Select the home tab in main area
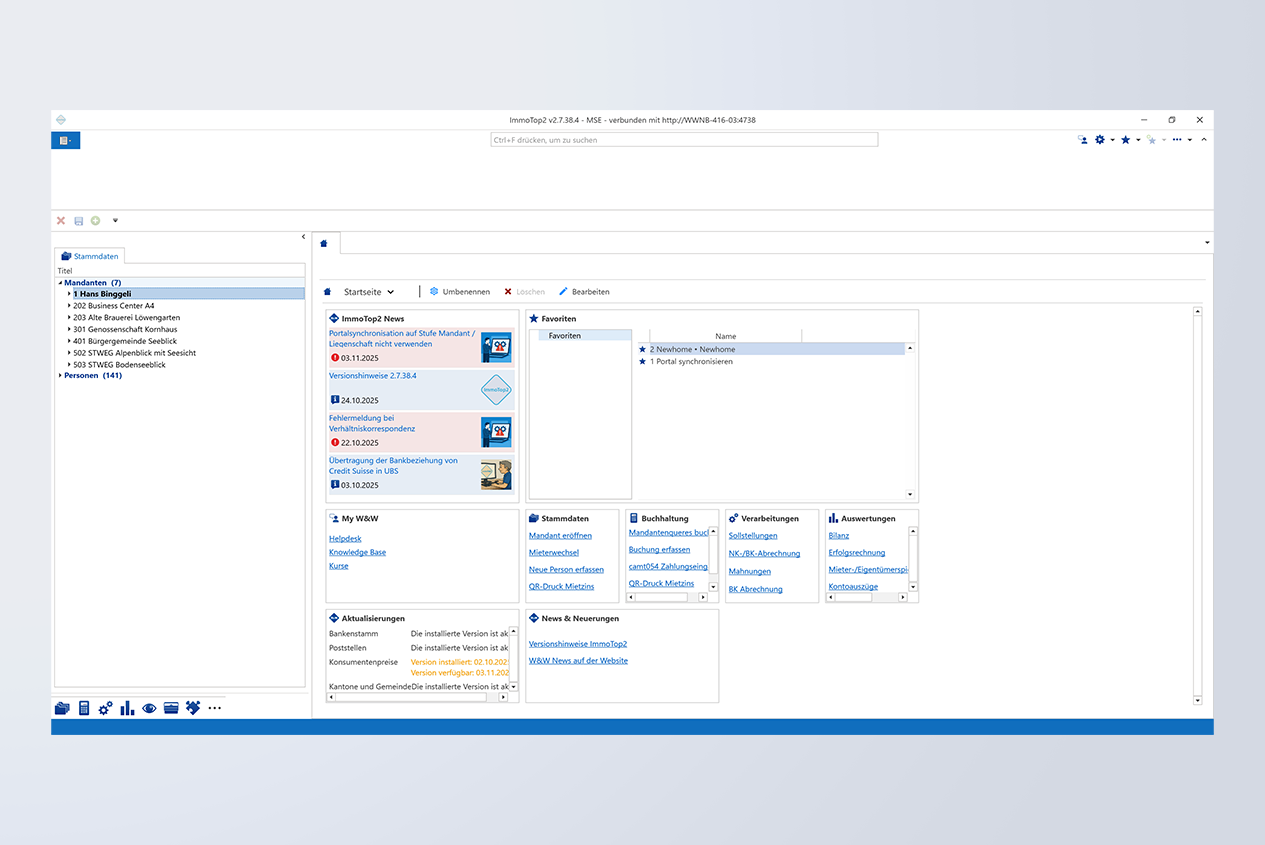 [x=324, y=243]
